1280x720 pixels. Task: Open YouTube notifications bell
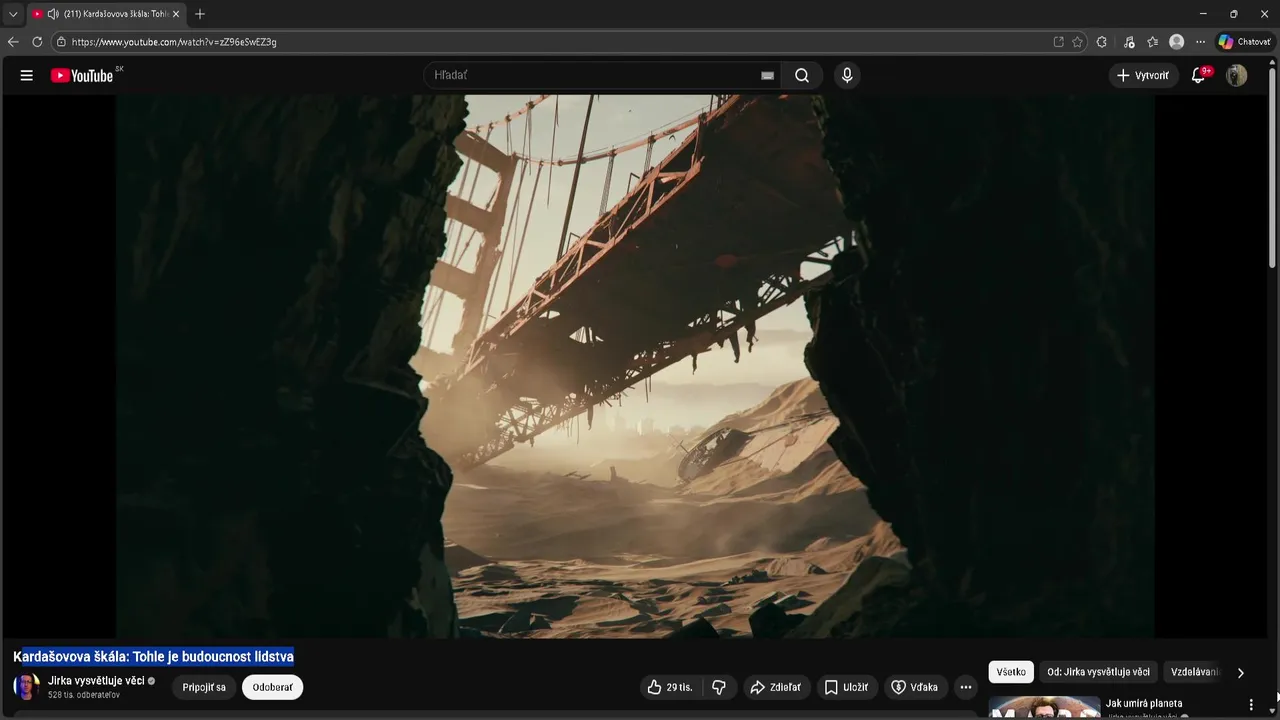(x=1198, y=75)
